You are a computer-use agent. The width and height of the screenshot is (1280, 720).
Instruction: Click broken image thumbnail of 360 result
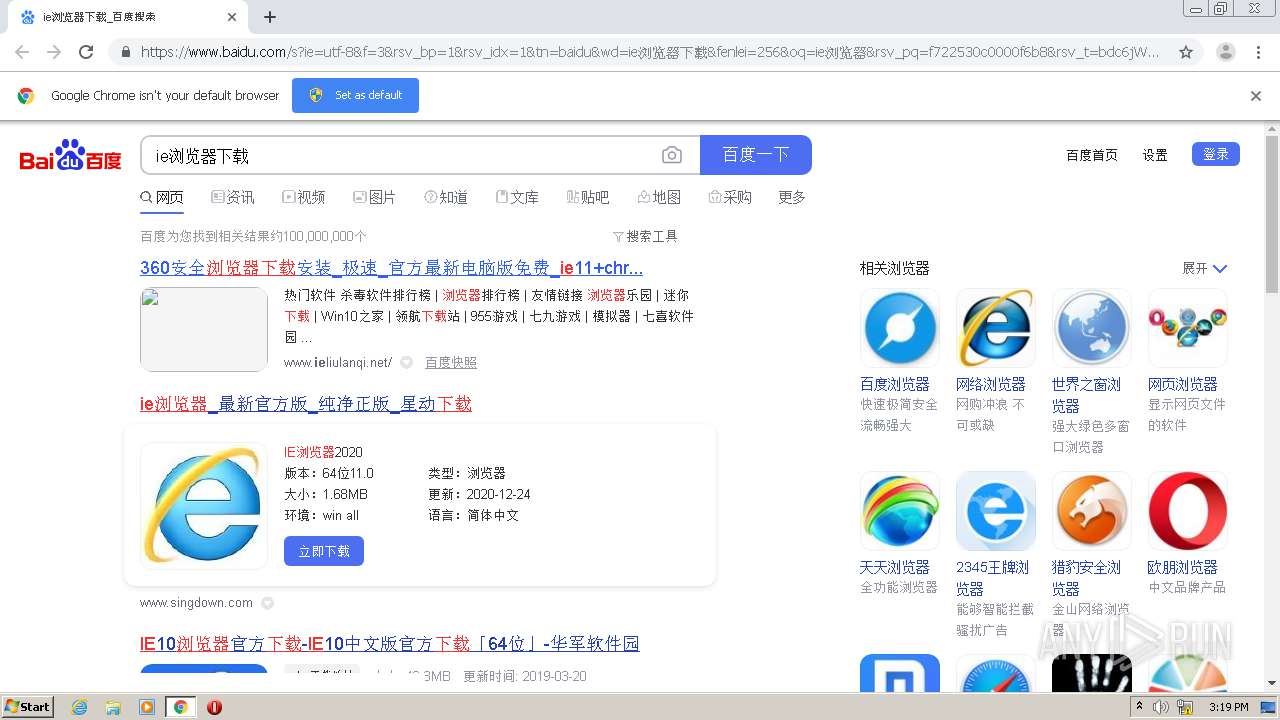tap(204, 329)
